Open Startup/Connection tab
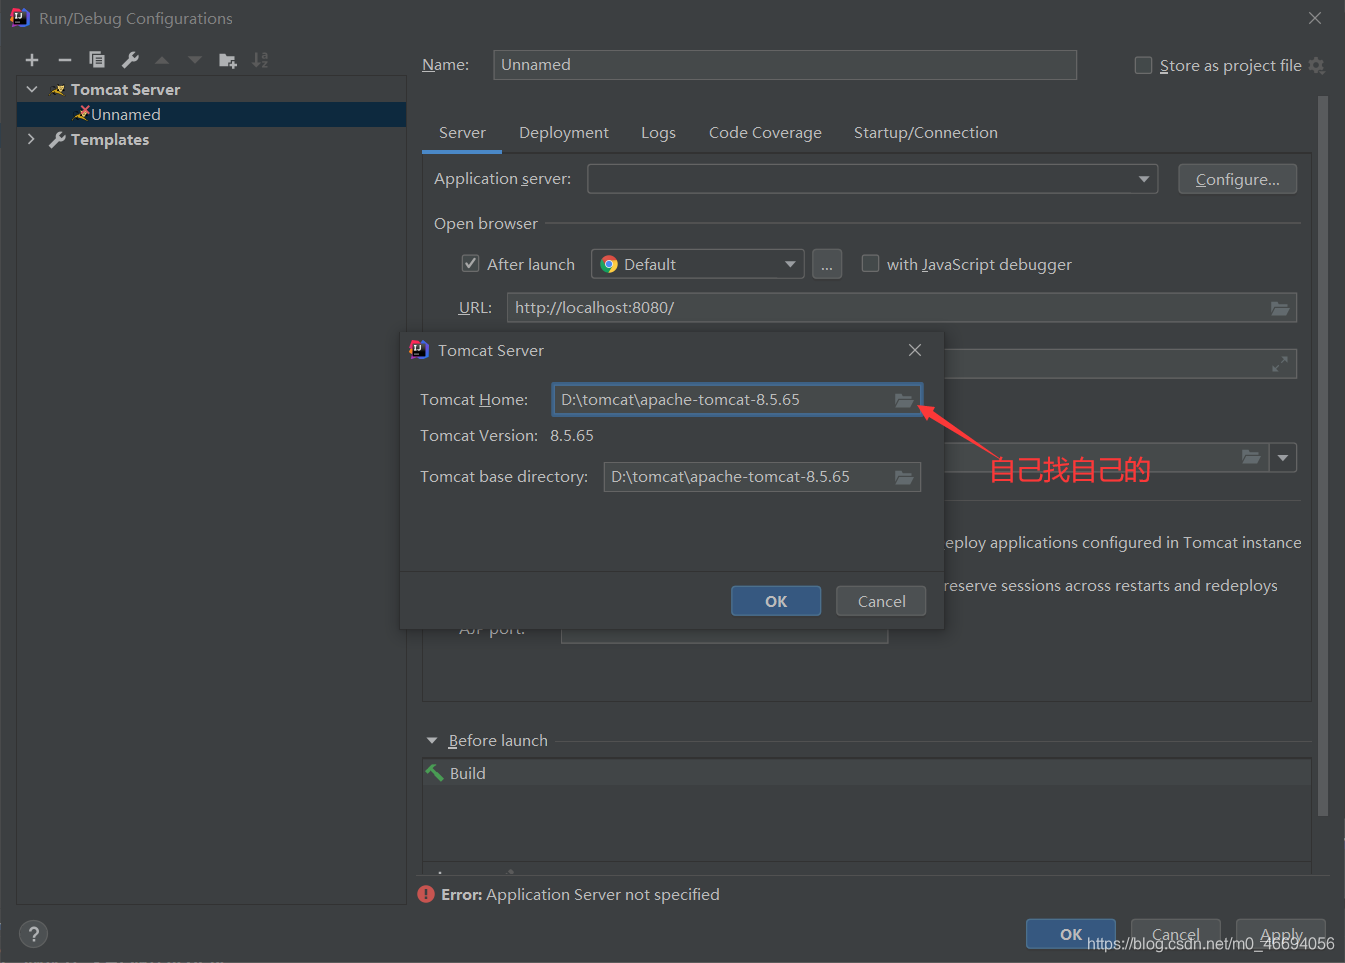 pos(926,132)
